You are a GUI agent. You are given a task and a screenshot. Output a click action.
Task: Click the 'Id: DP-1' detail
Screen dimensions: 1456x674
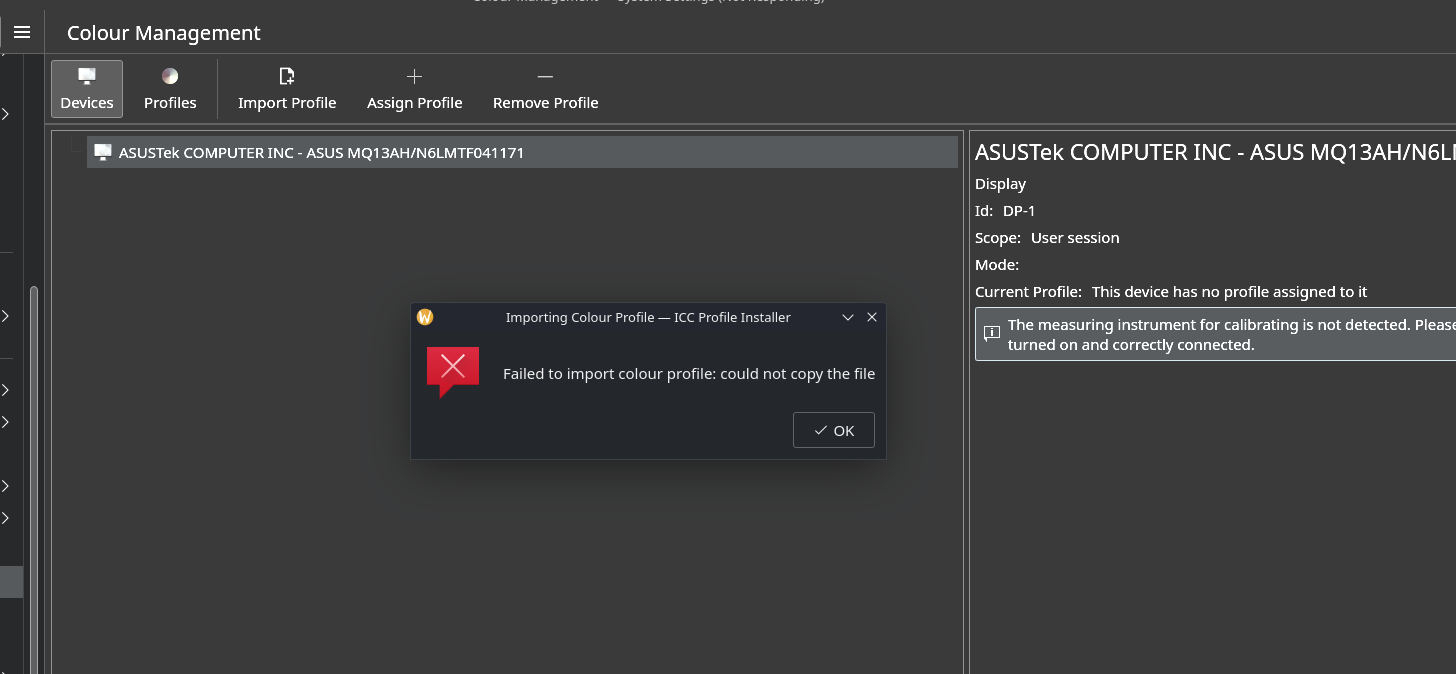(x=1005, y=211)
